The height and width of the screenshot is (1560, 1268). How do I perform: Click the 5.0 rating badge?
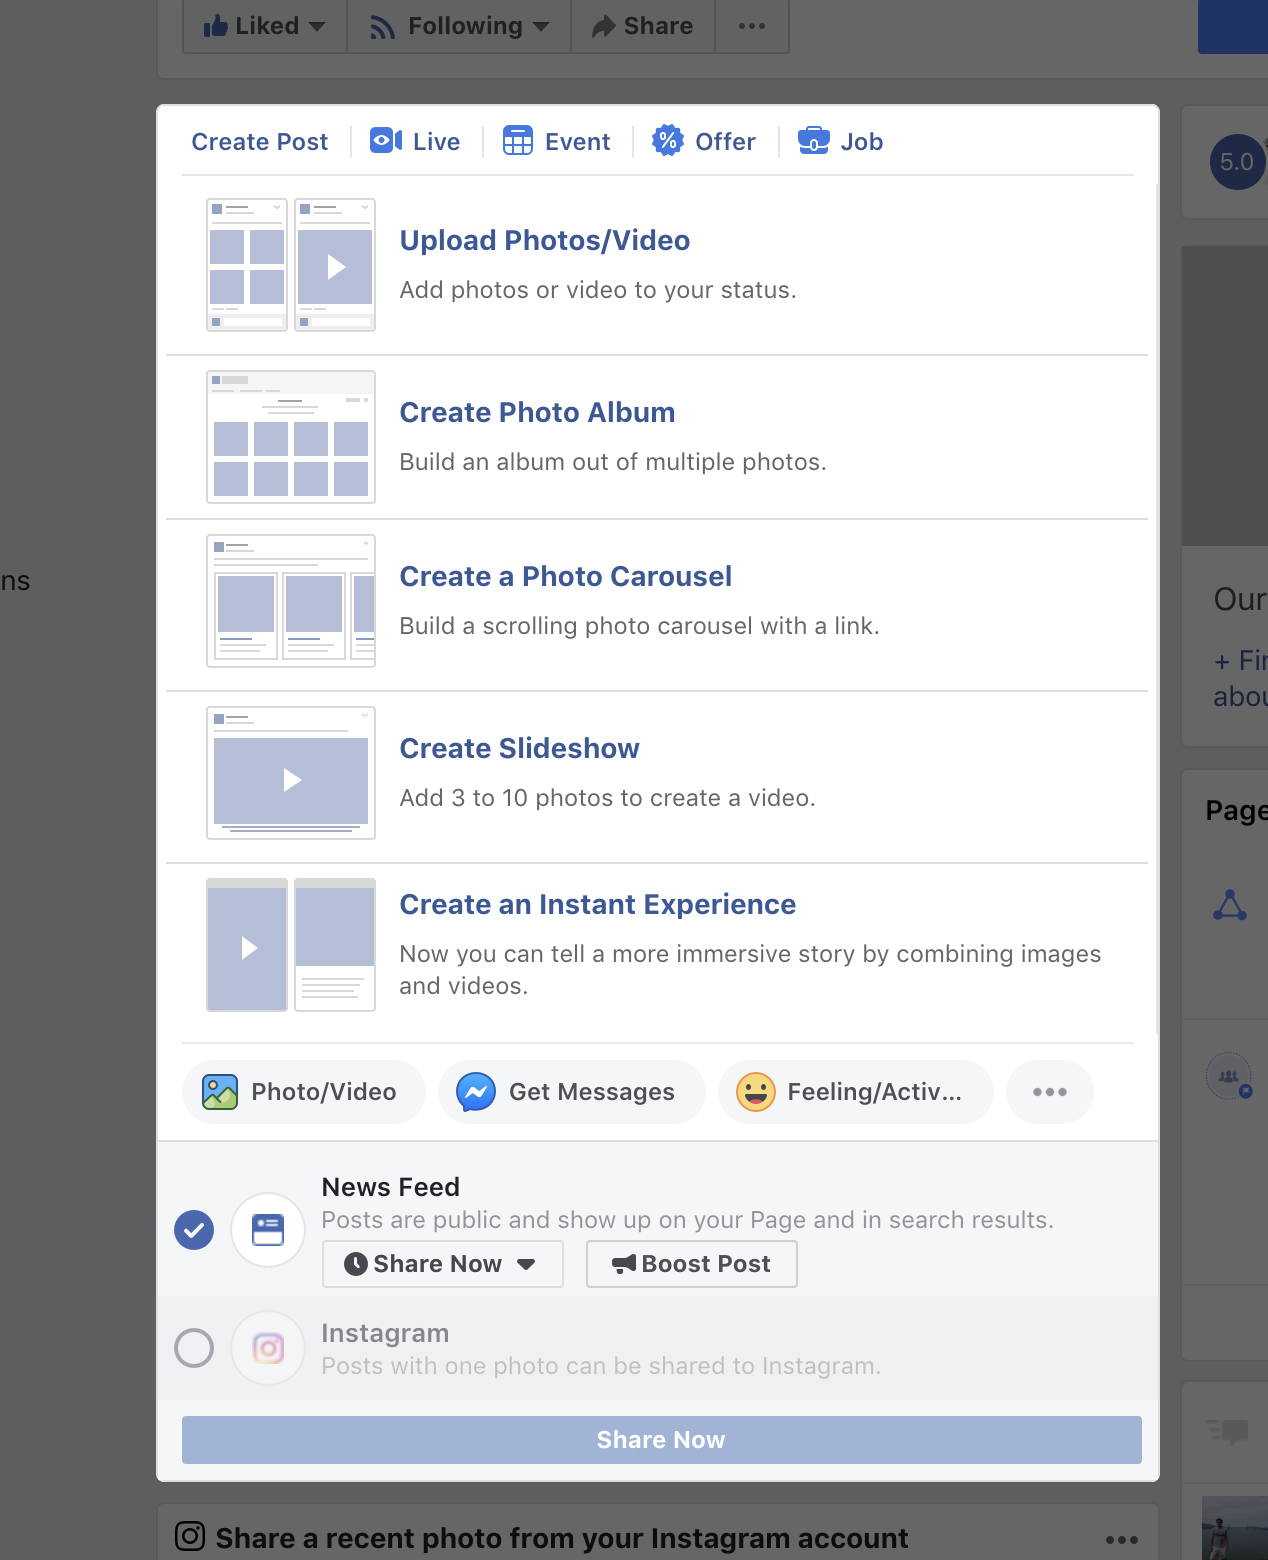1238,162
